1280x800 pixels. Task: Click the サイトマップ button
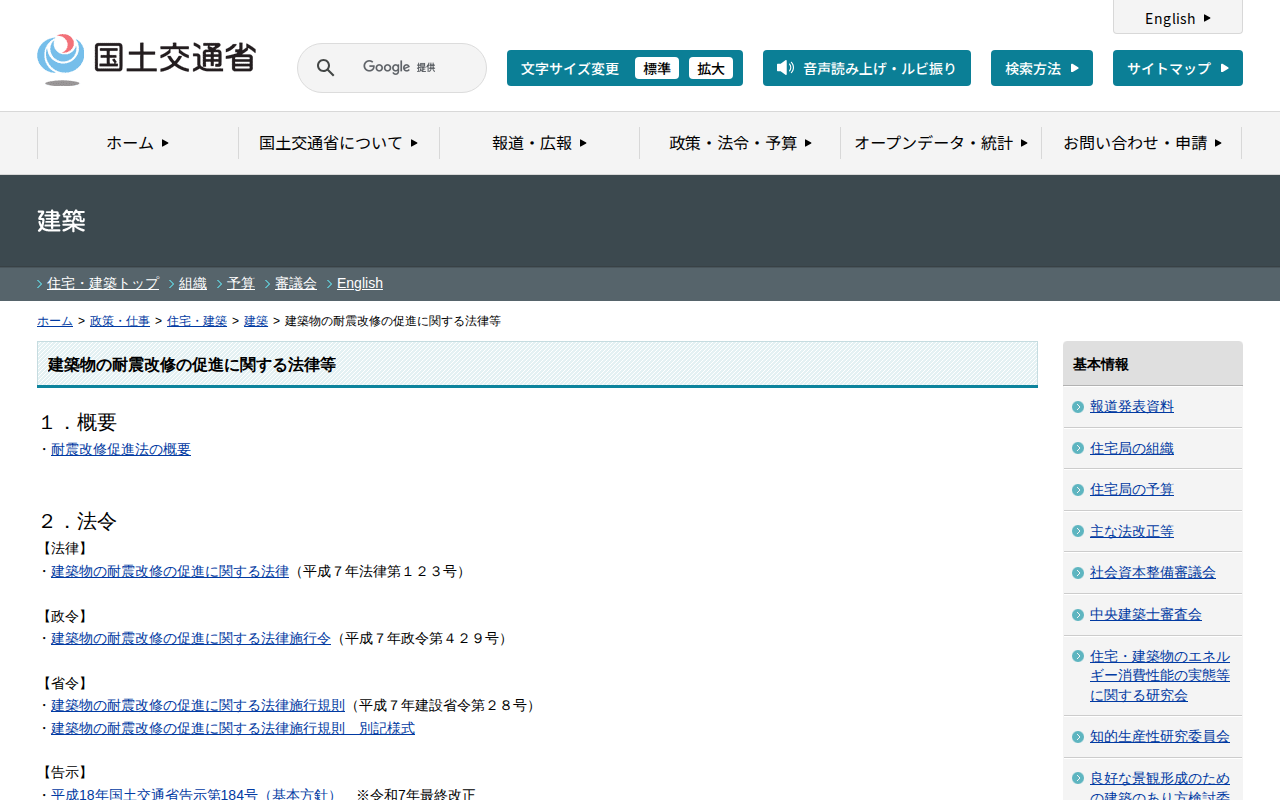[x=1177, y=68]
